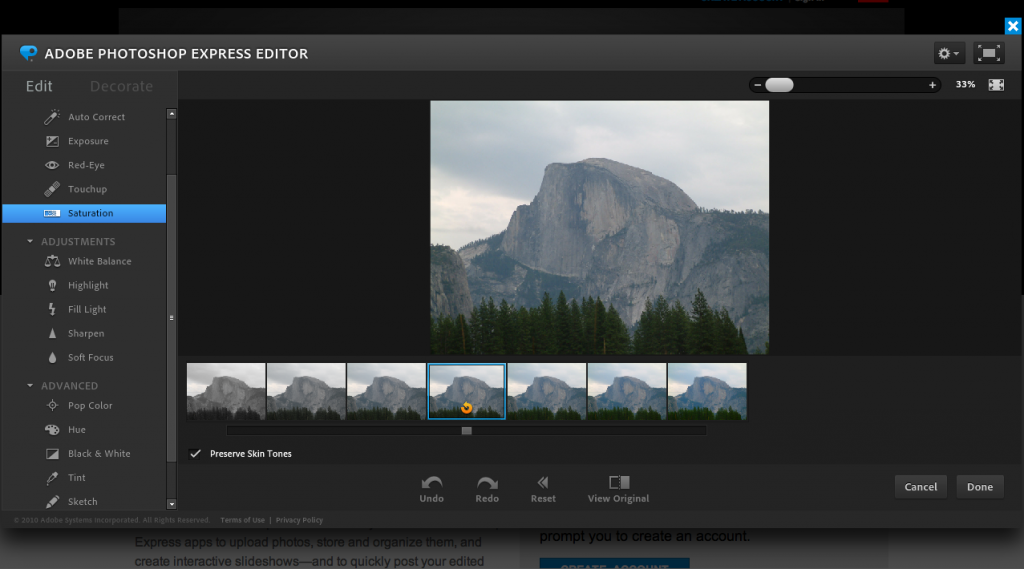Collapse the ADJUSTMENTS section
1024x569 pixels.
[29, 241]
